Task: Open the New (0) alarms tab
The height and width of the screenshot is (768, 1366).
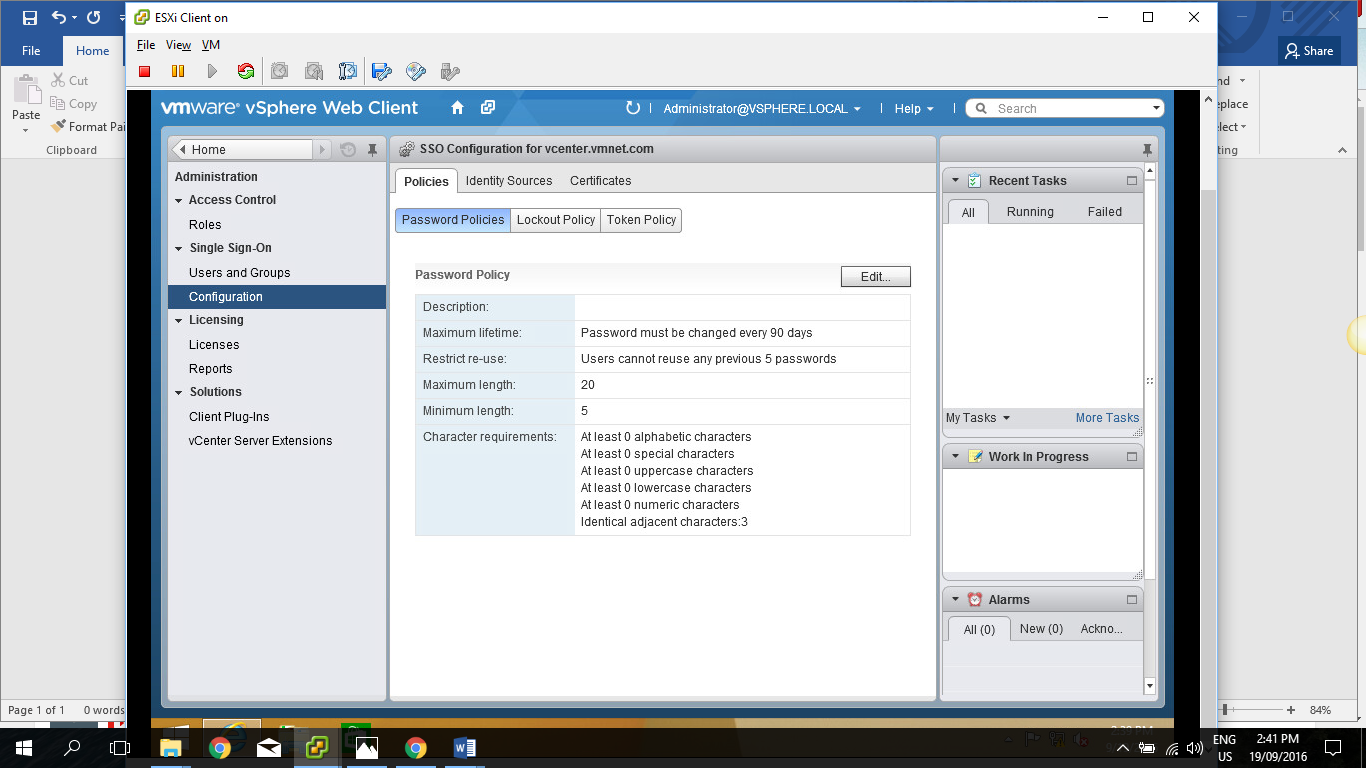Action: (1041, 629)
